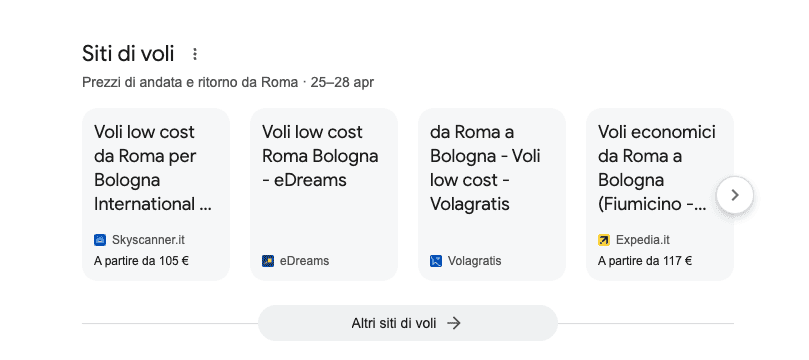Click the arrow icon in Altri siti di voli
The width and height of the screenshot is (809, 360).
[x=454, y=323]
